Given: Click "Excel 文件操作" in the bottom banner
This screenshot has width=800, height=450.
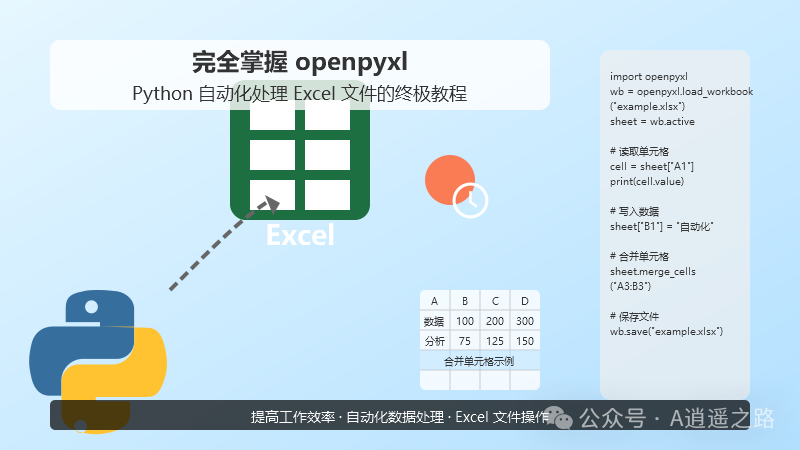Looking at the screenshot, I should (502, 417).
